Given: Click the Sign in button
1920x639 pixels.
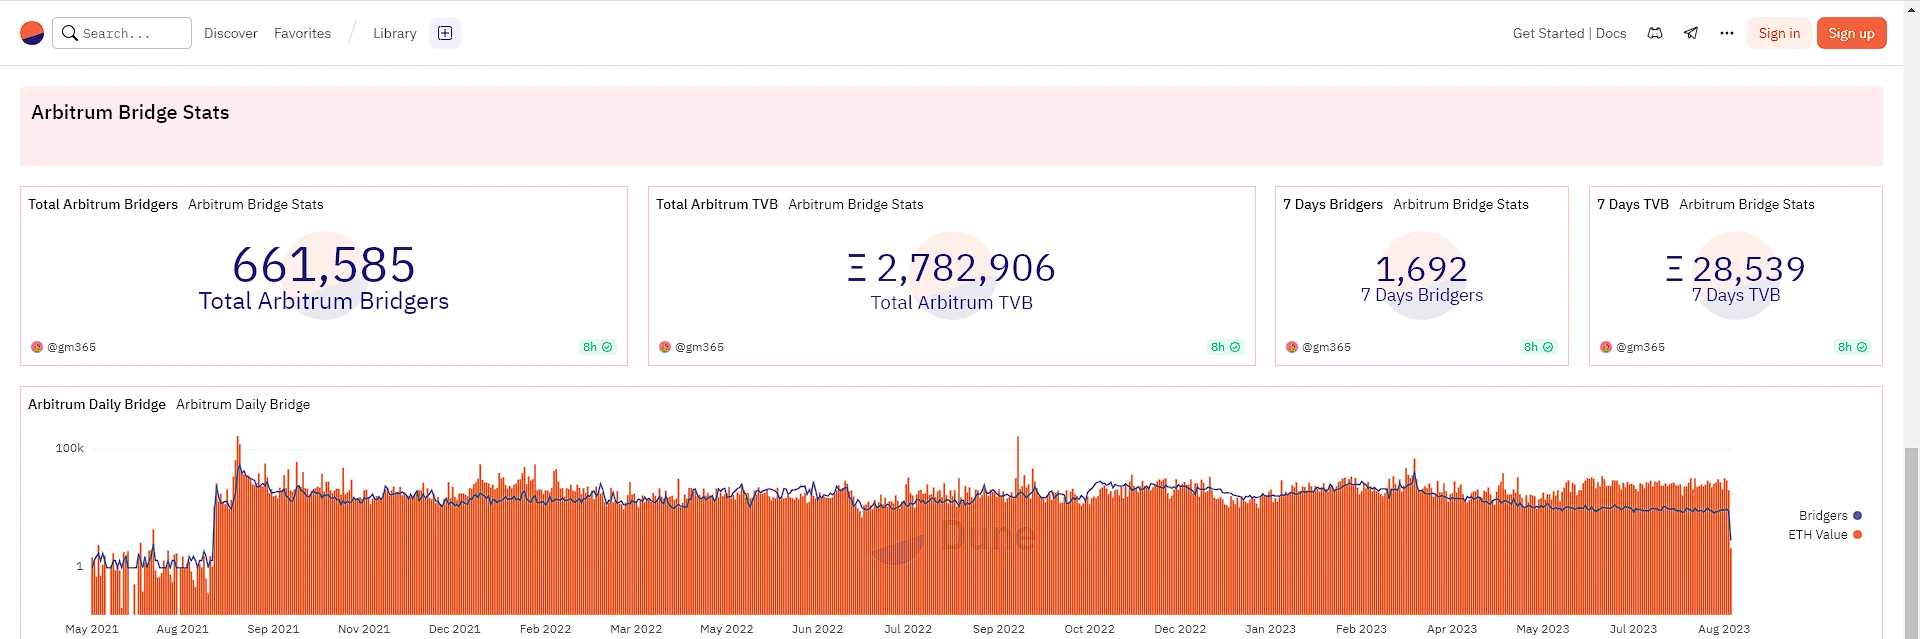Looking at the screenshot, I should tap(1779, 33).
